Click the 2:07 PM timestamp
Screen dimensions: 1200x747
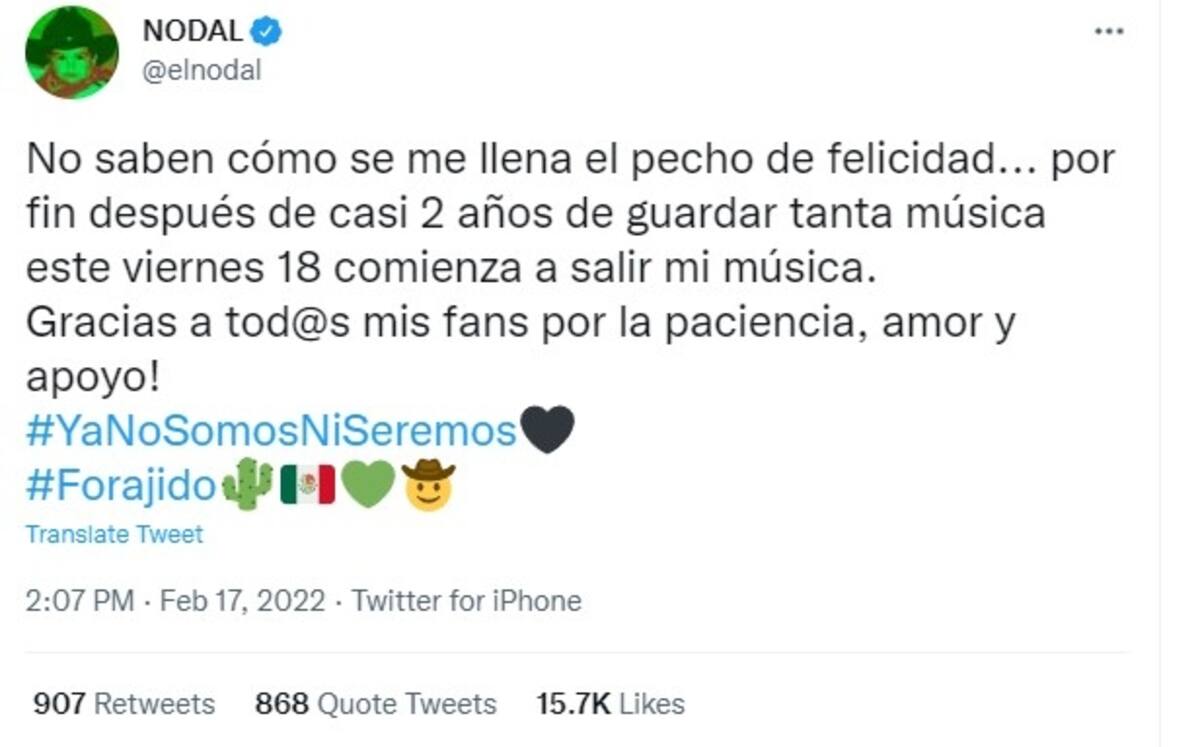tap(79, 601)
